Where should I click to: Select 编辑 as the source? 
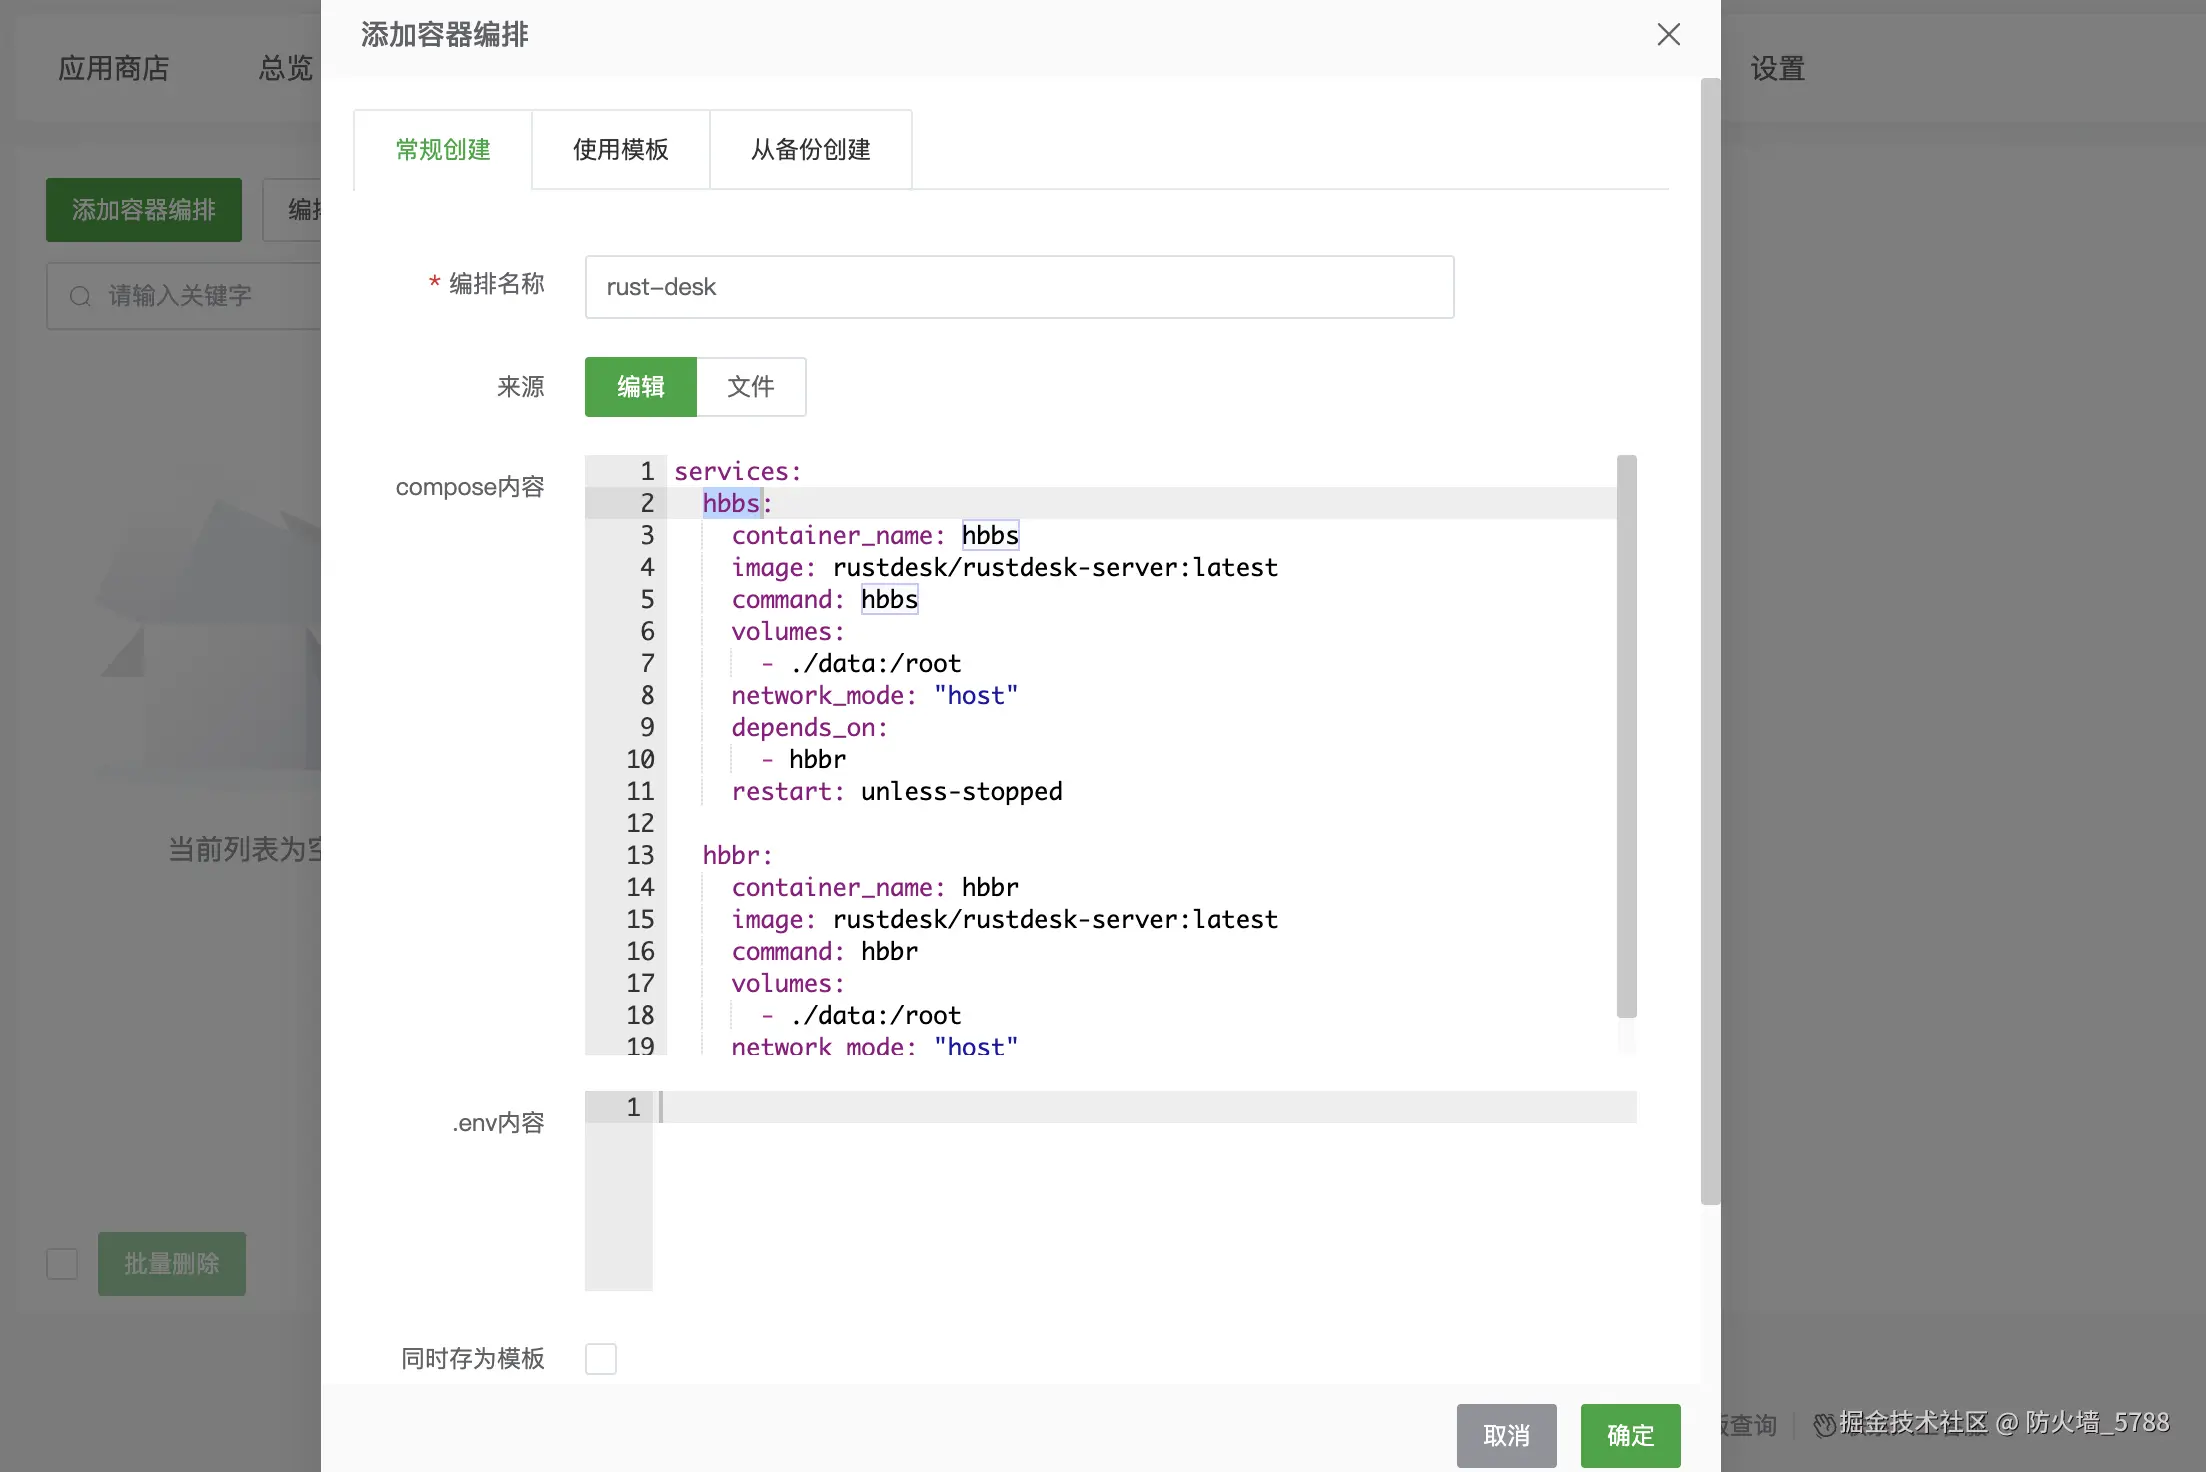640,387
